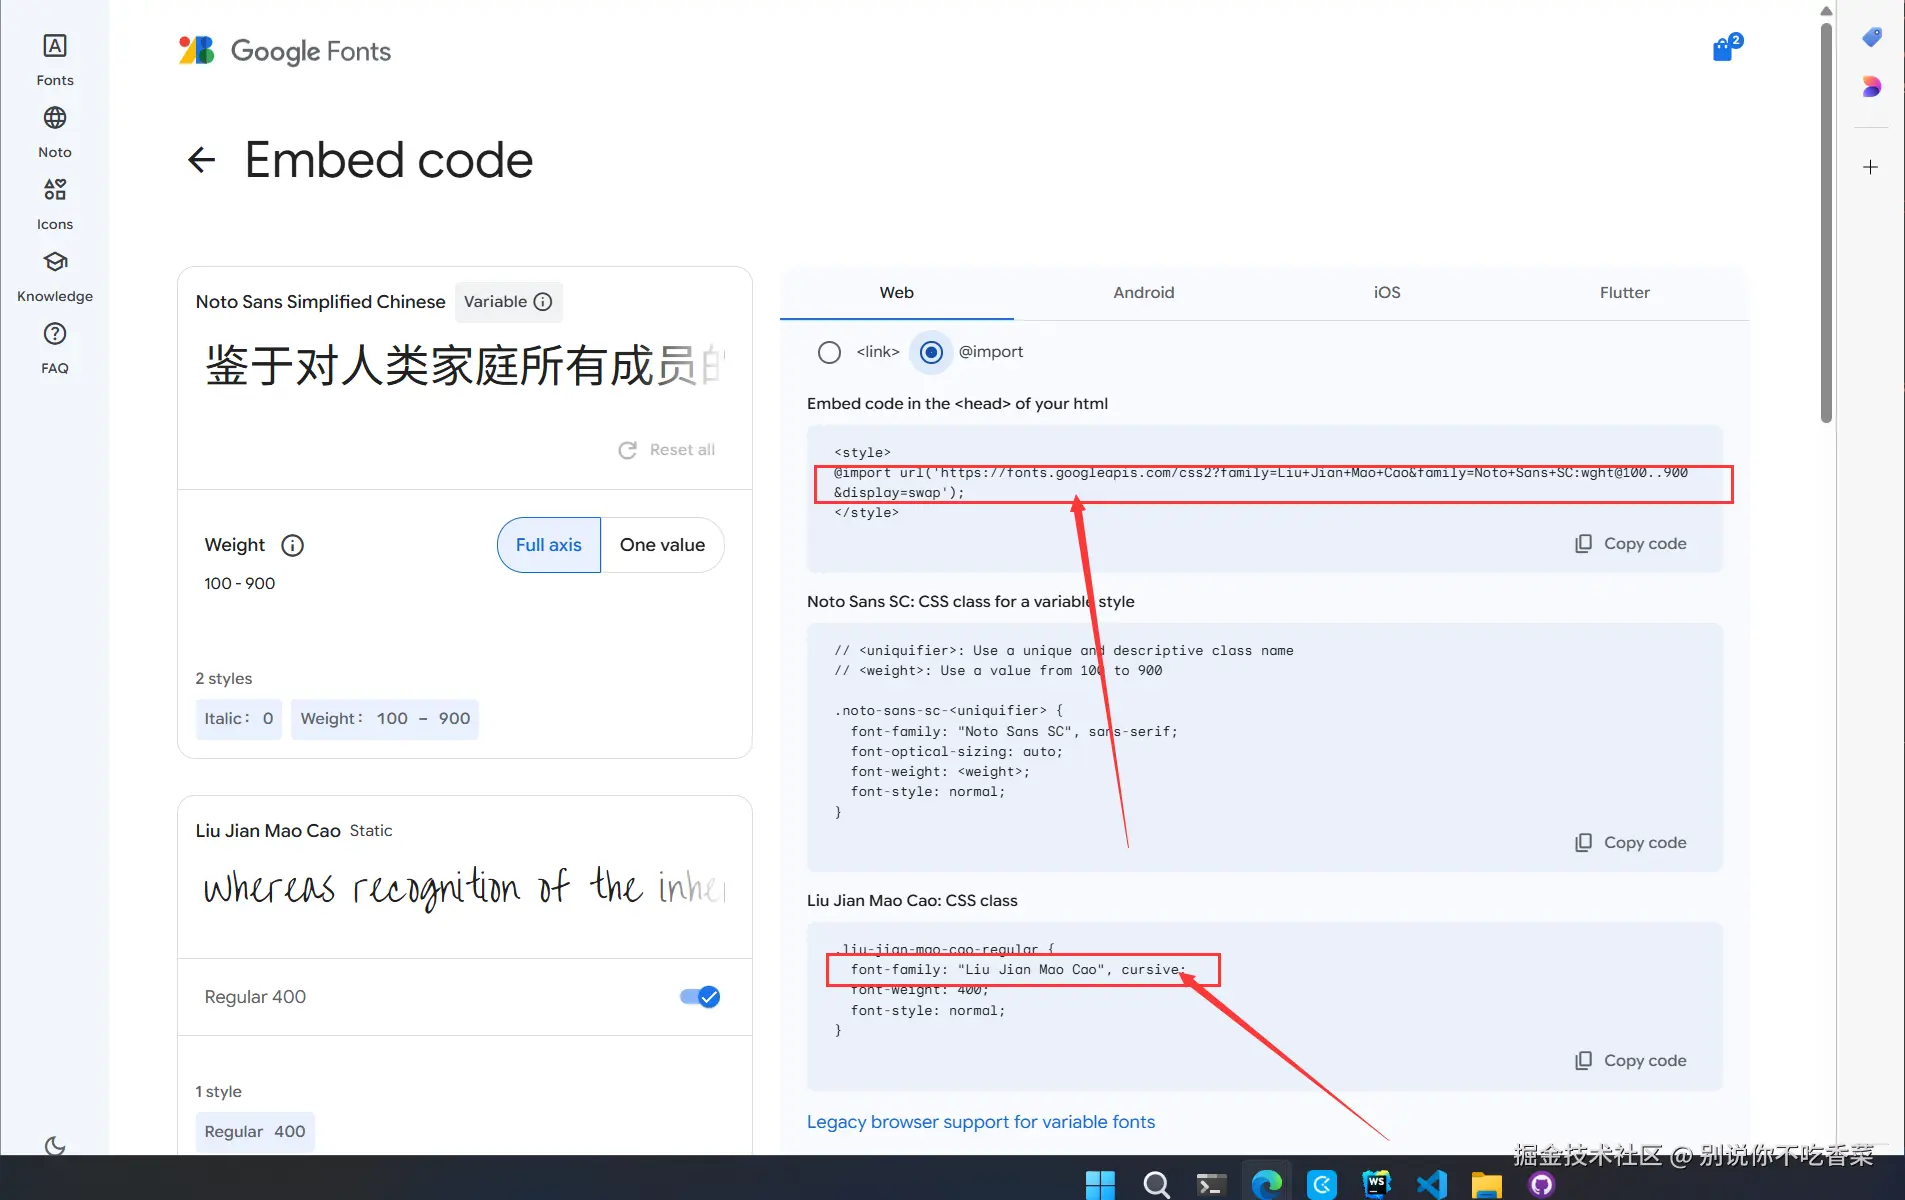
Task: Open the Fonts section in sidebar
Action: [x=55, y=59]
